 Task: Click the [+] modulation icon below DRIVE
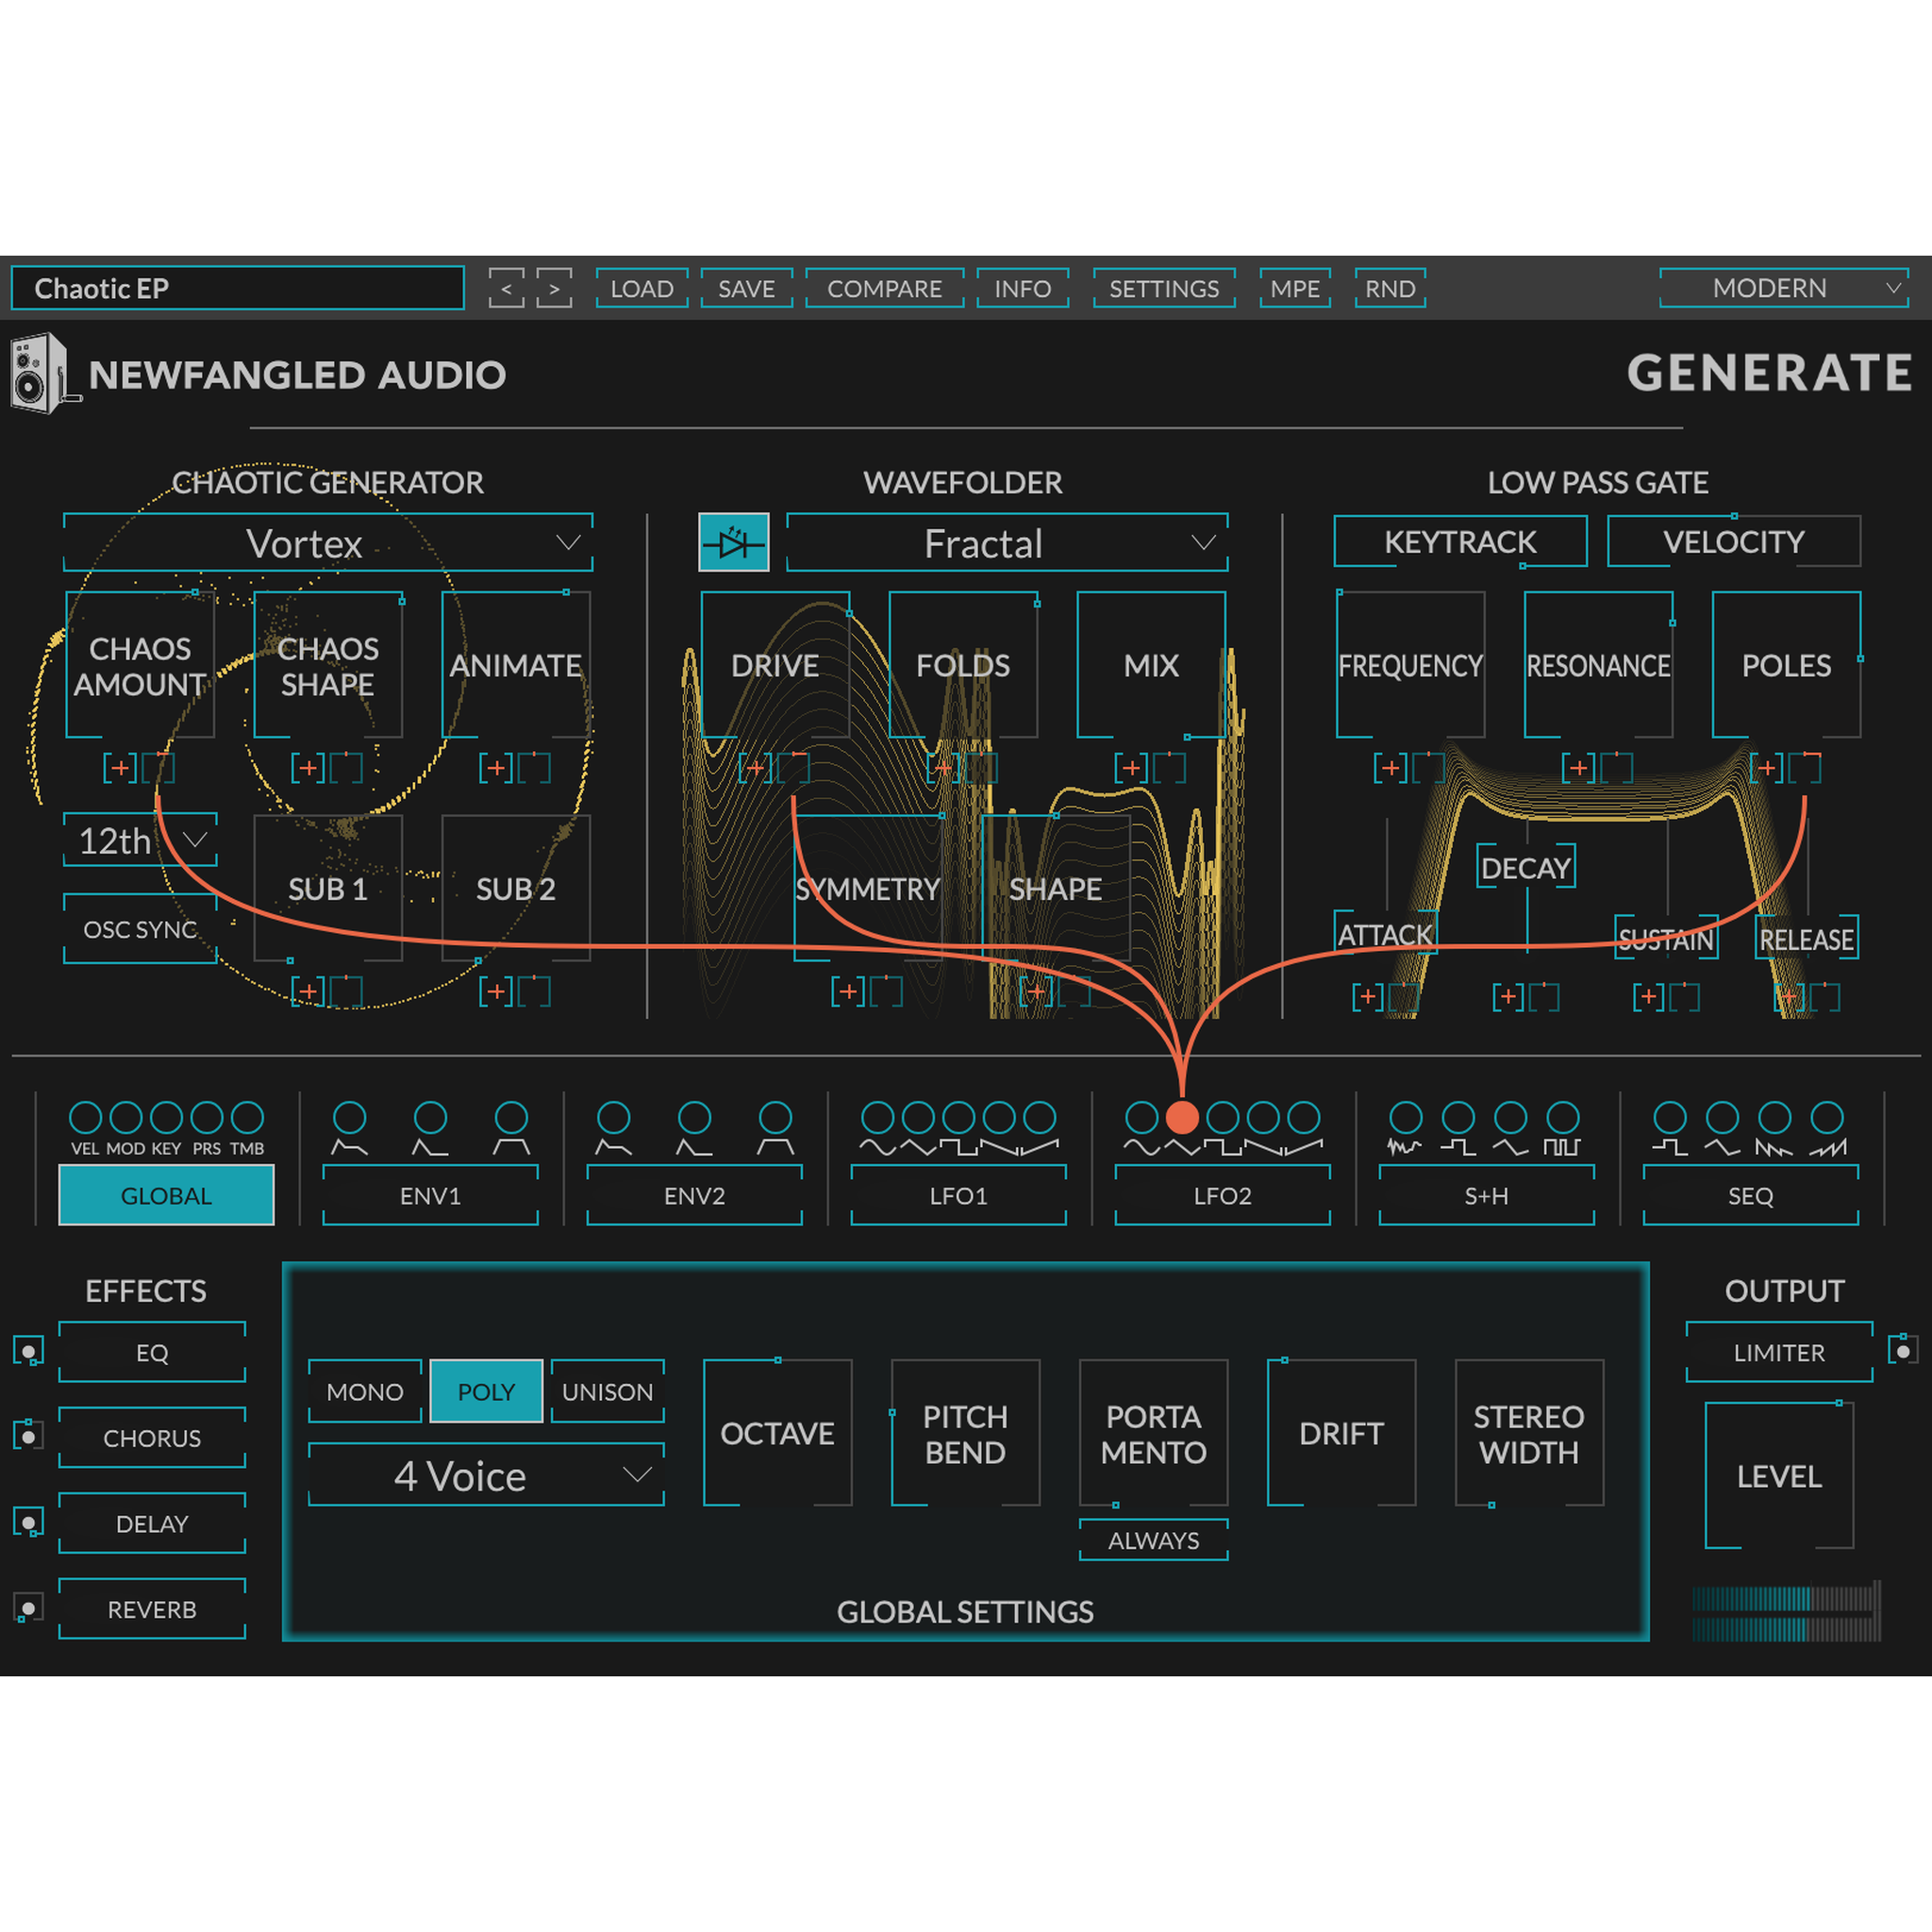click(755, 768)
